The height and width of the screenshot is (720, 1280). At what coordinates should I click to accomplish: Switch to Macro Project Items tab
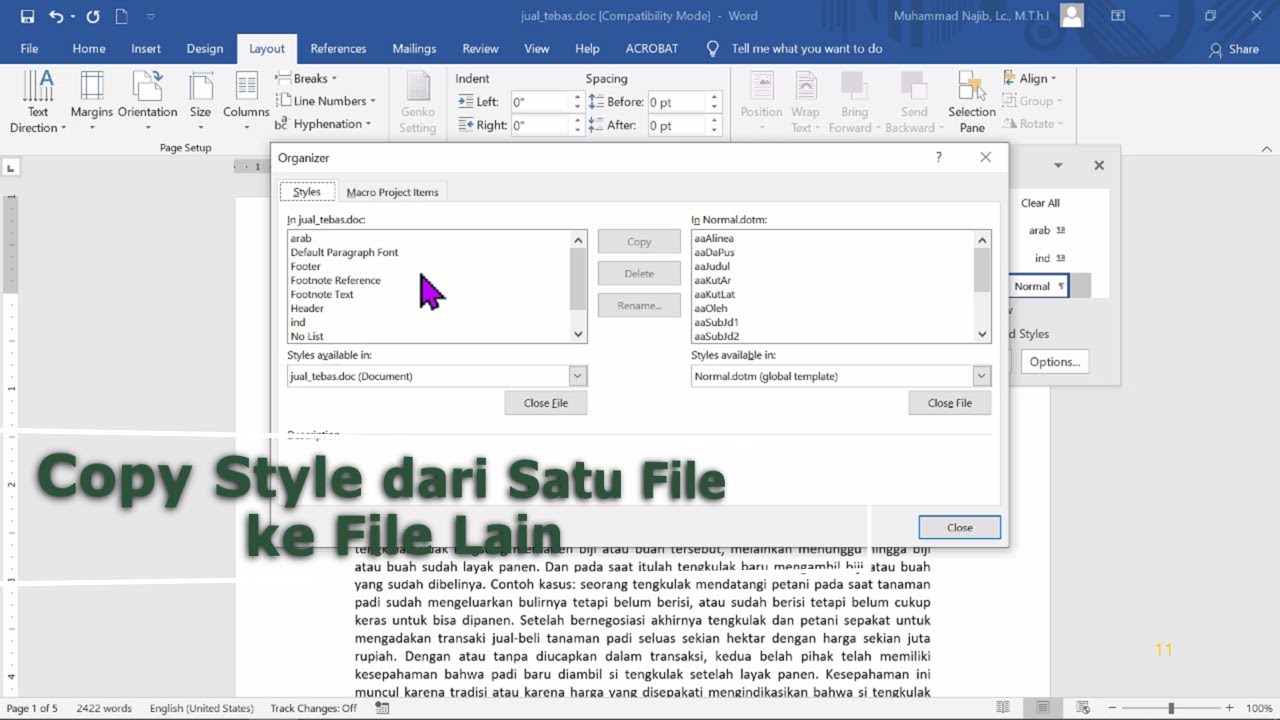point(392,192)
